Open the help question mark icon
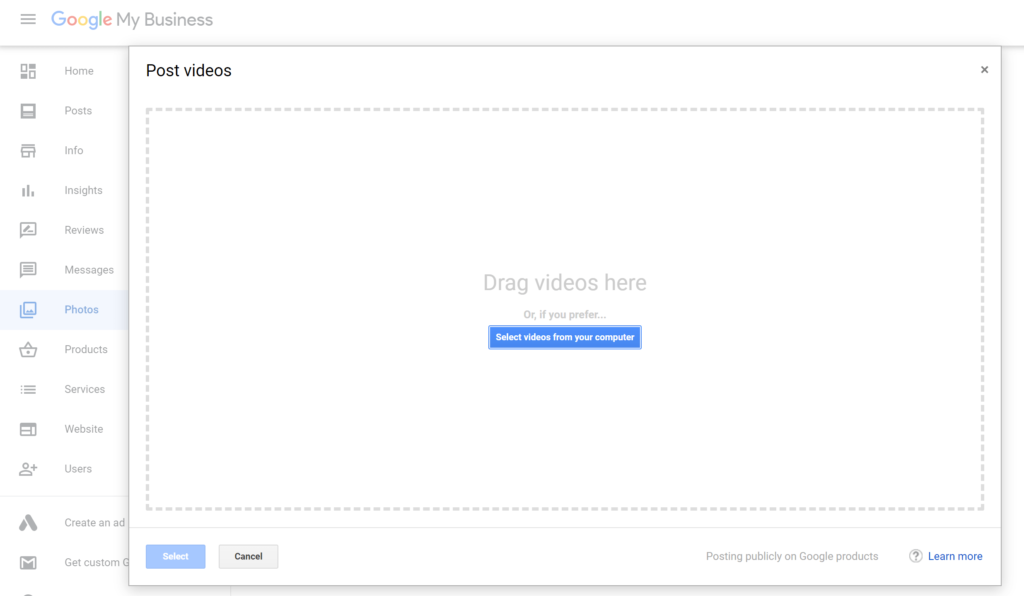1024x596 pixels. pyautogui.click(x=915, y=556)
